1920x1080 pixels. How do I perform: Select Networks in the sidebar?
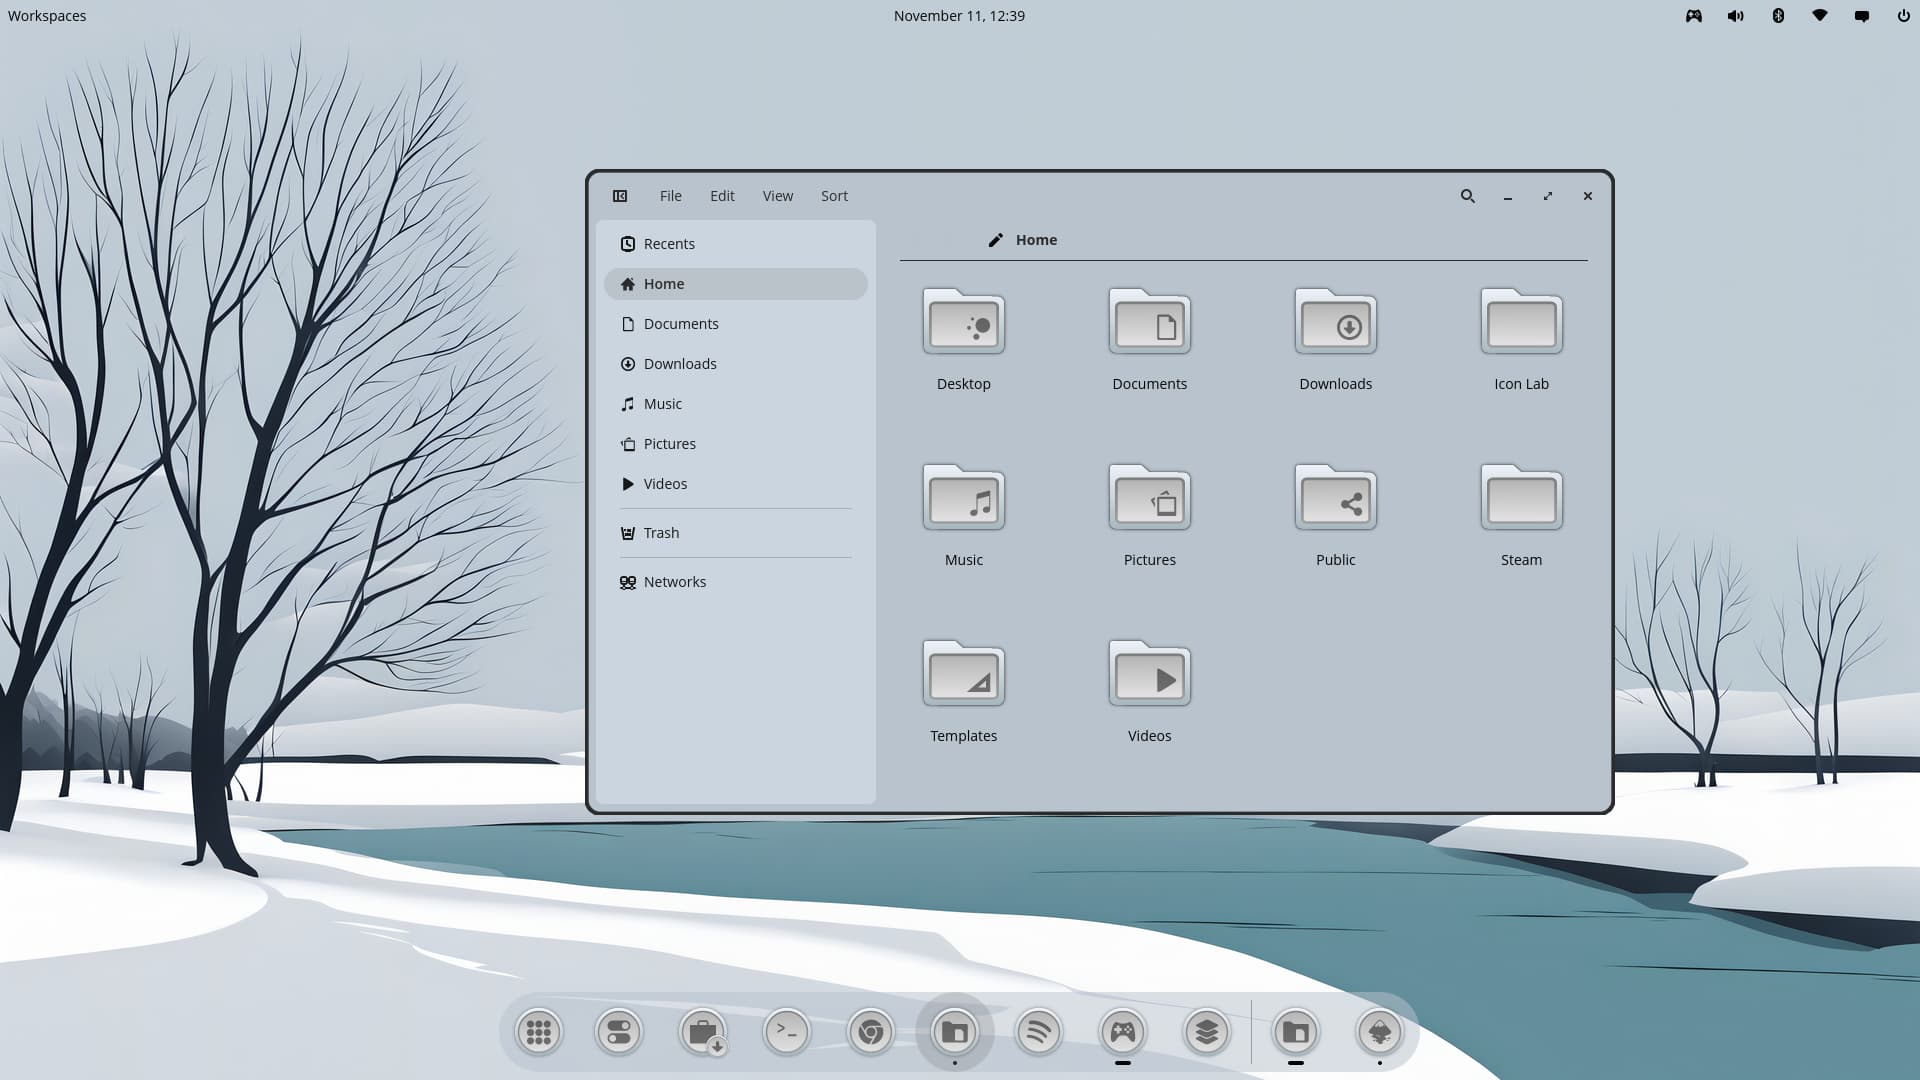point(673,582)
